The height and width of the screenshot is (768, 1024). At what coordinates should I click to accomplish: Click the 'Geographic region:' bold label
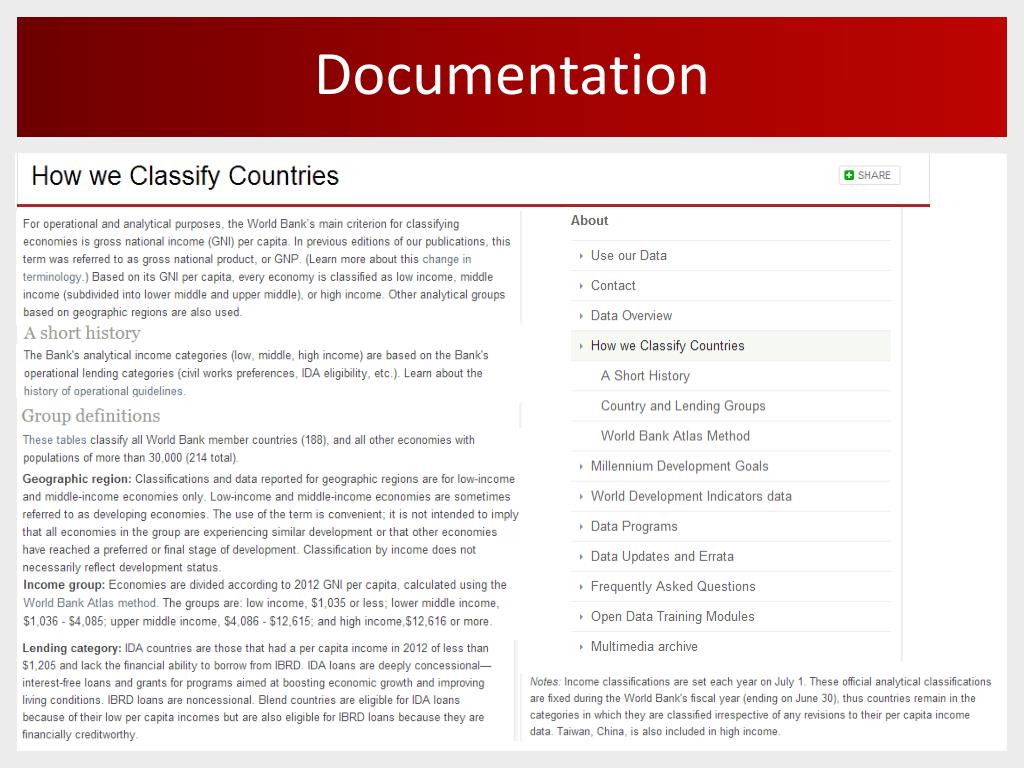tap(77, 479)
